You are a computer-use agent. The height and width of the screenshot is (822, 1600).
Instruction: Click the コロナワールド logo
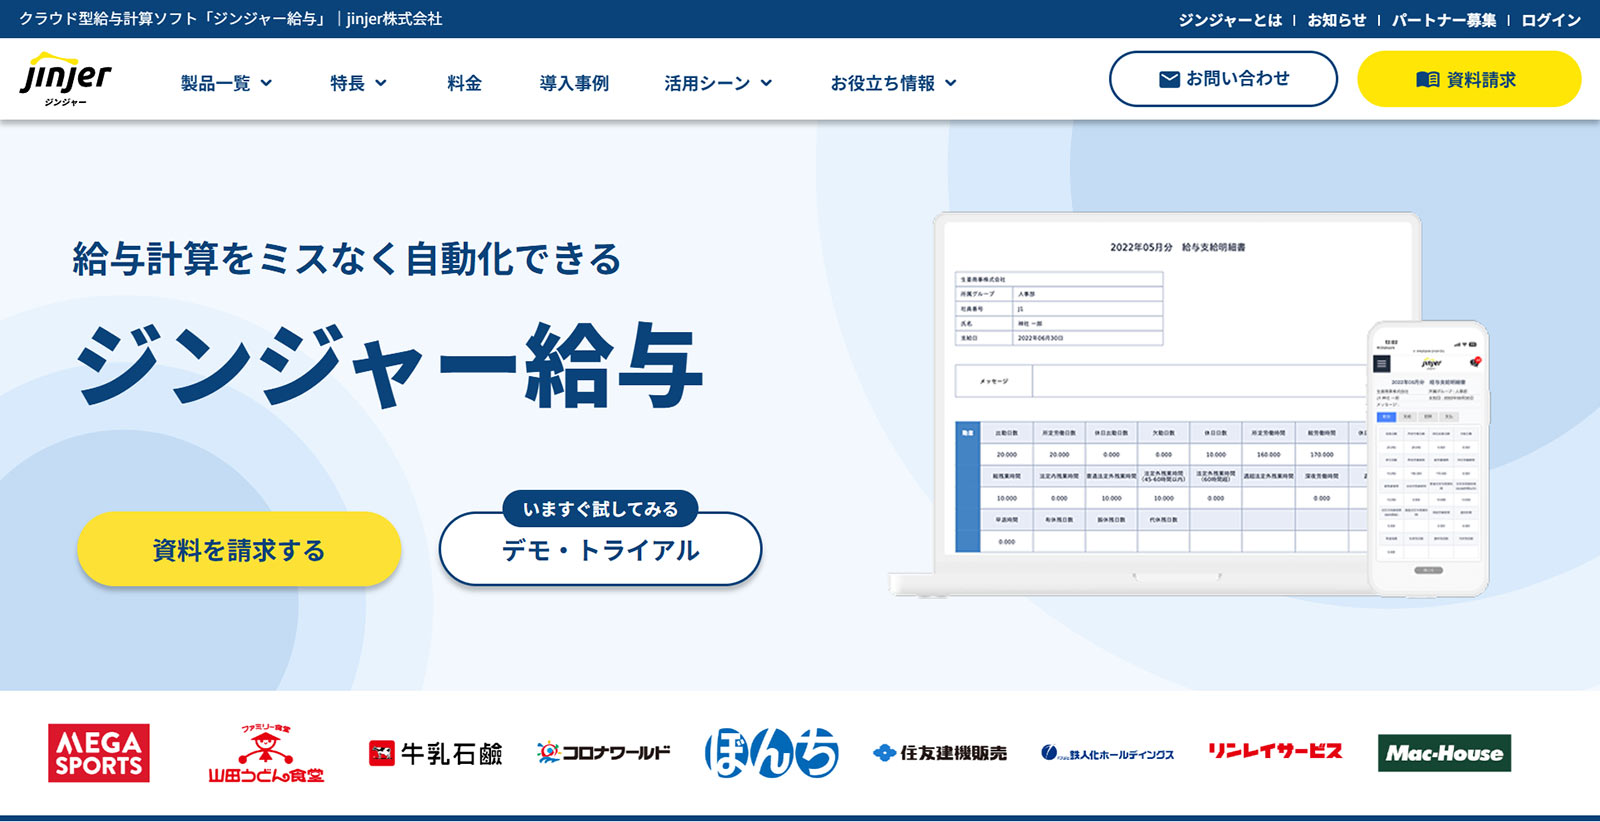coord(603,753)
